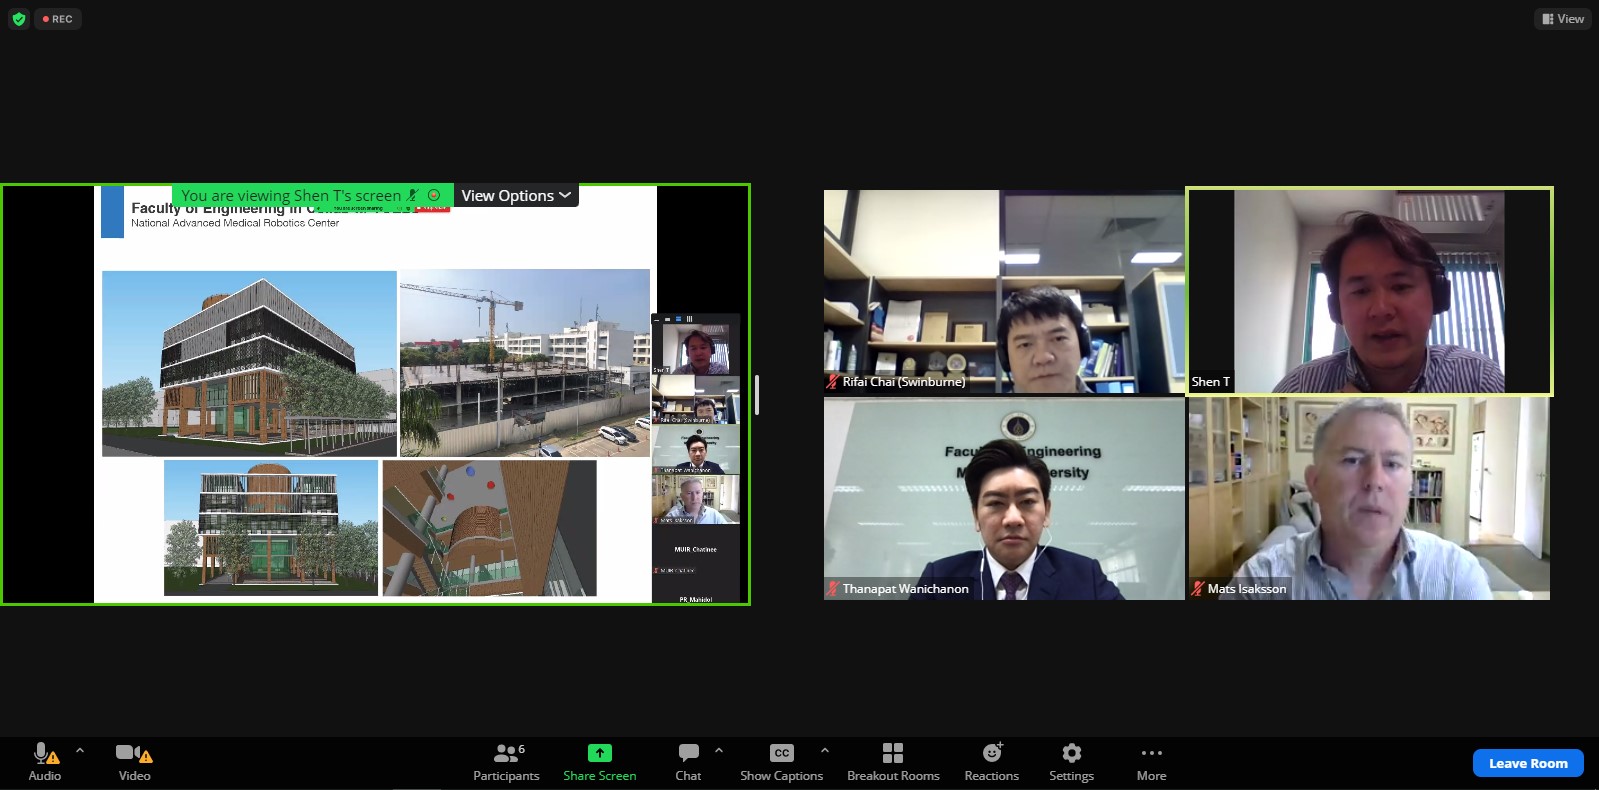Click the green Share Screen icon
The image size is (1599, 790).
pyautogui.click(x=599, y=753)
